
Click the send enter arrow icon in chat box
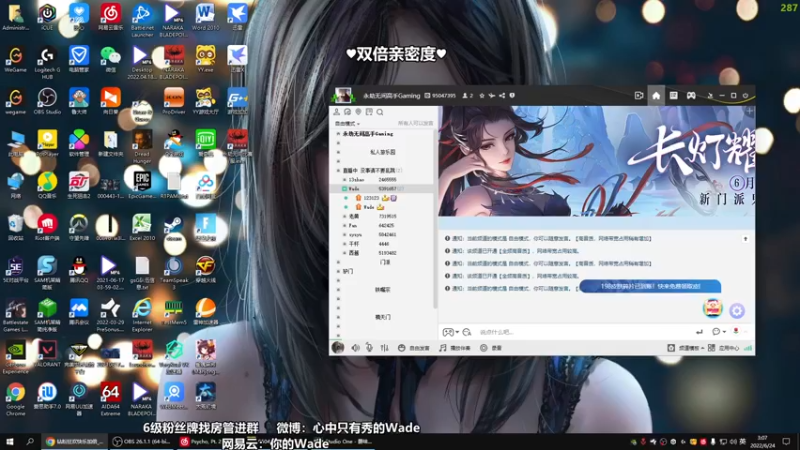pos(699,332)
